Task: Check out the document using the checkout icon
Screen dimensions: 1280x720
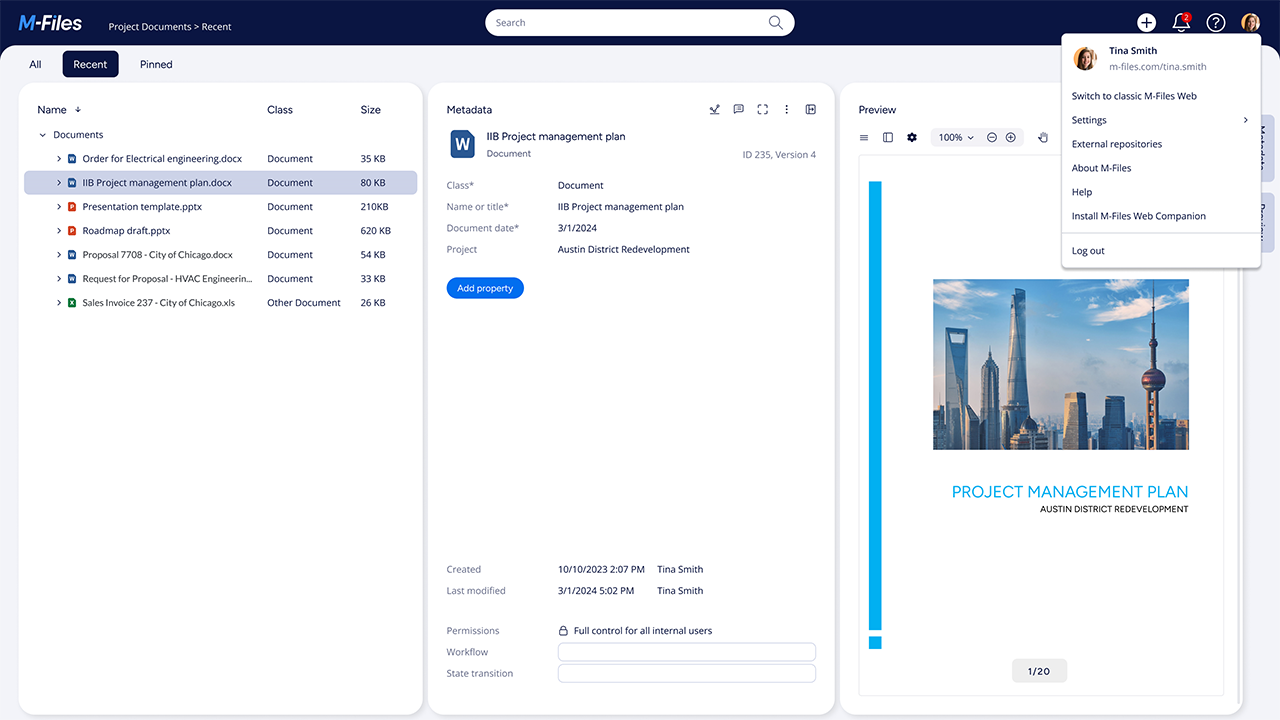Action: coord(714,109)
